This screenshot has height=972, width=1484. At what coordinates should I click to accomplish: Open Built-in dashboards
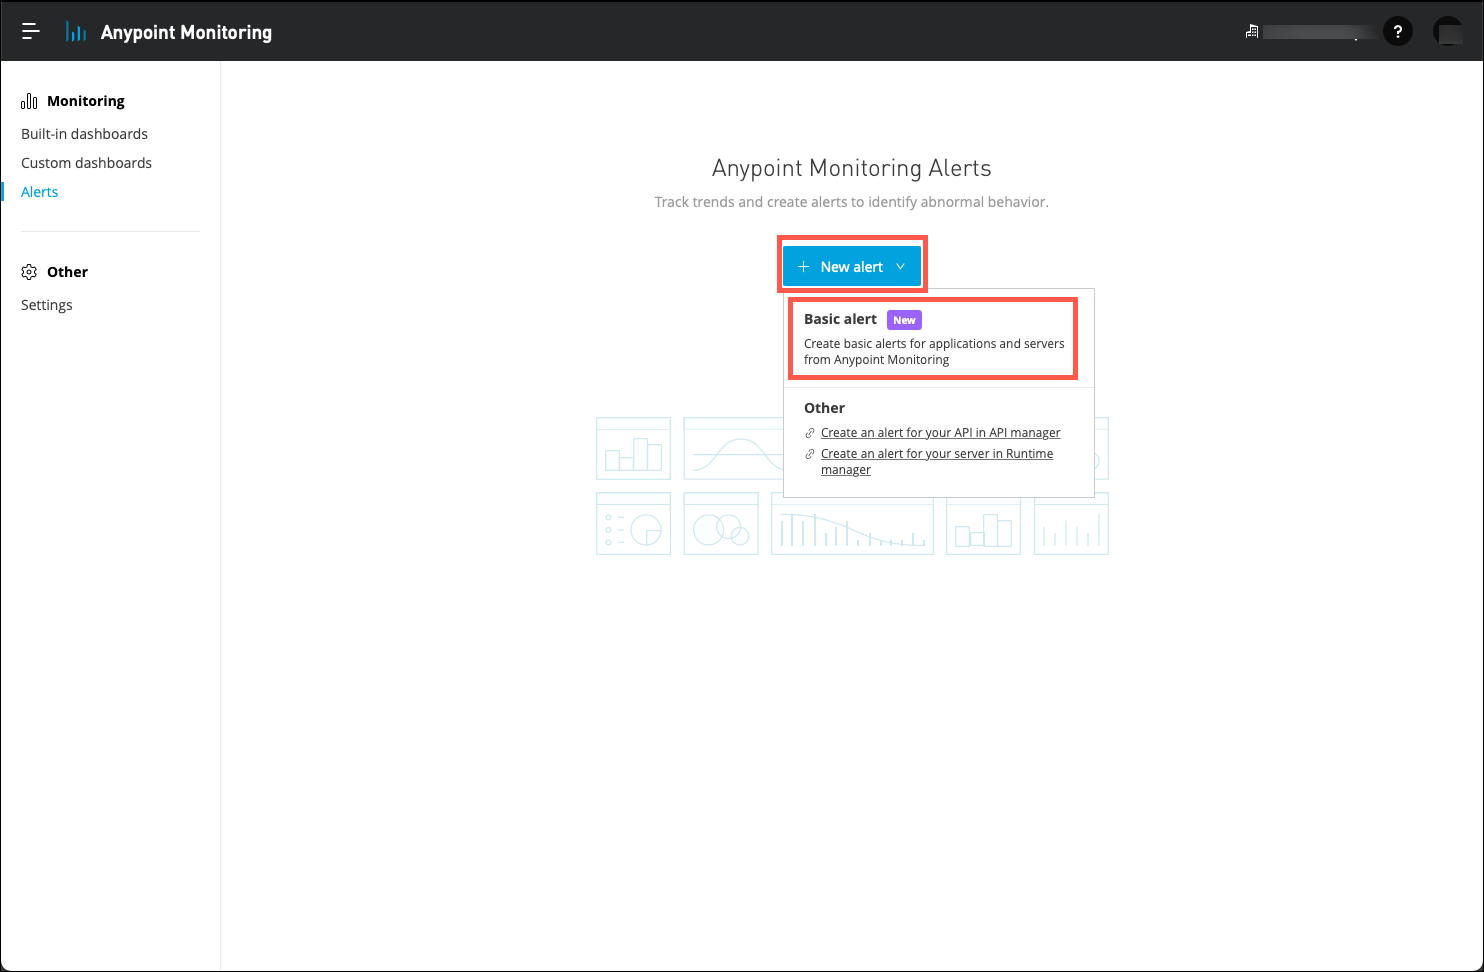pos(84,134)
